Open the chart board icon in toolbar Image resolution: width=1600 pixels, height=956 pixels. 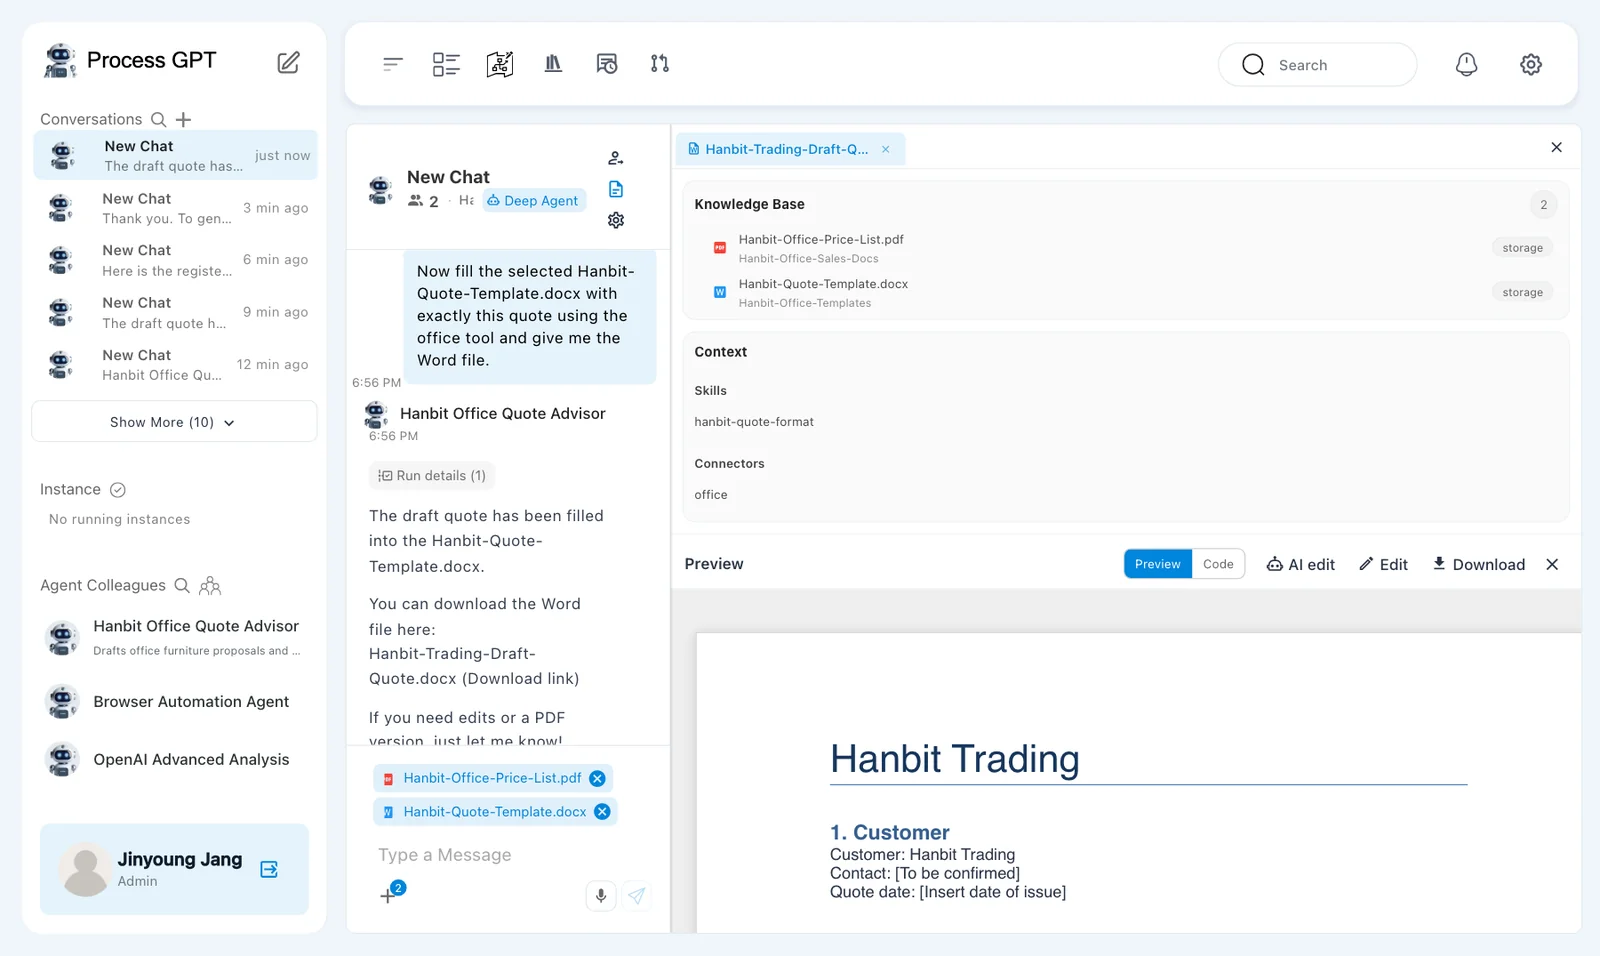click(500, 64)
